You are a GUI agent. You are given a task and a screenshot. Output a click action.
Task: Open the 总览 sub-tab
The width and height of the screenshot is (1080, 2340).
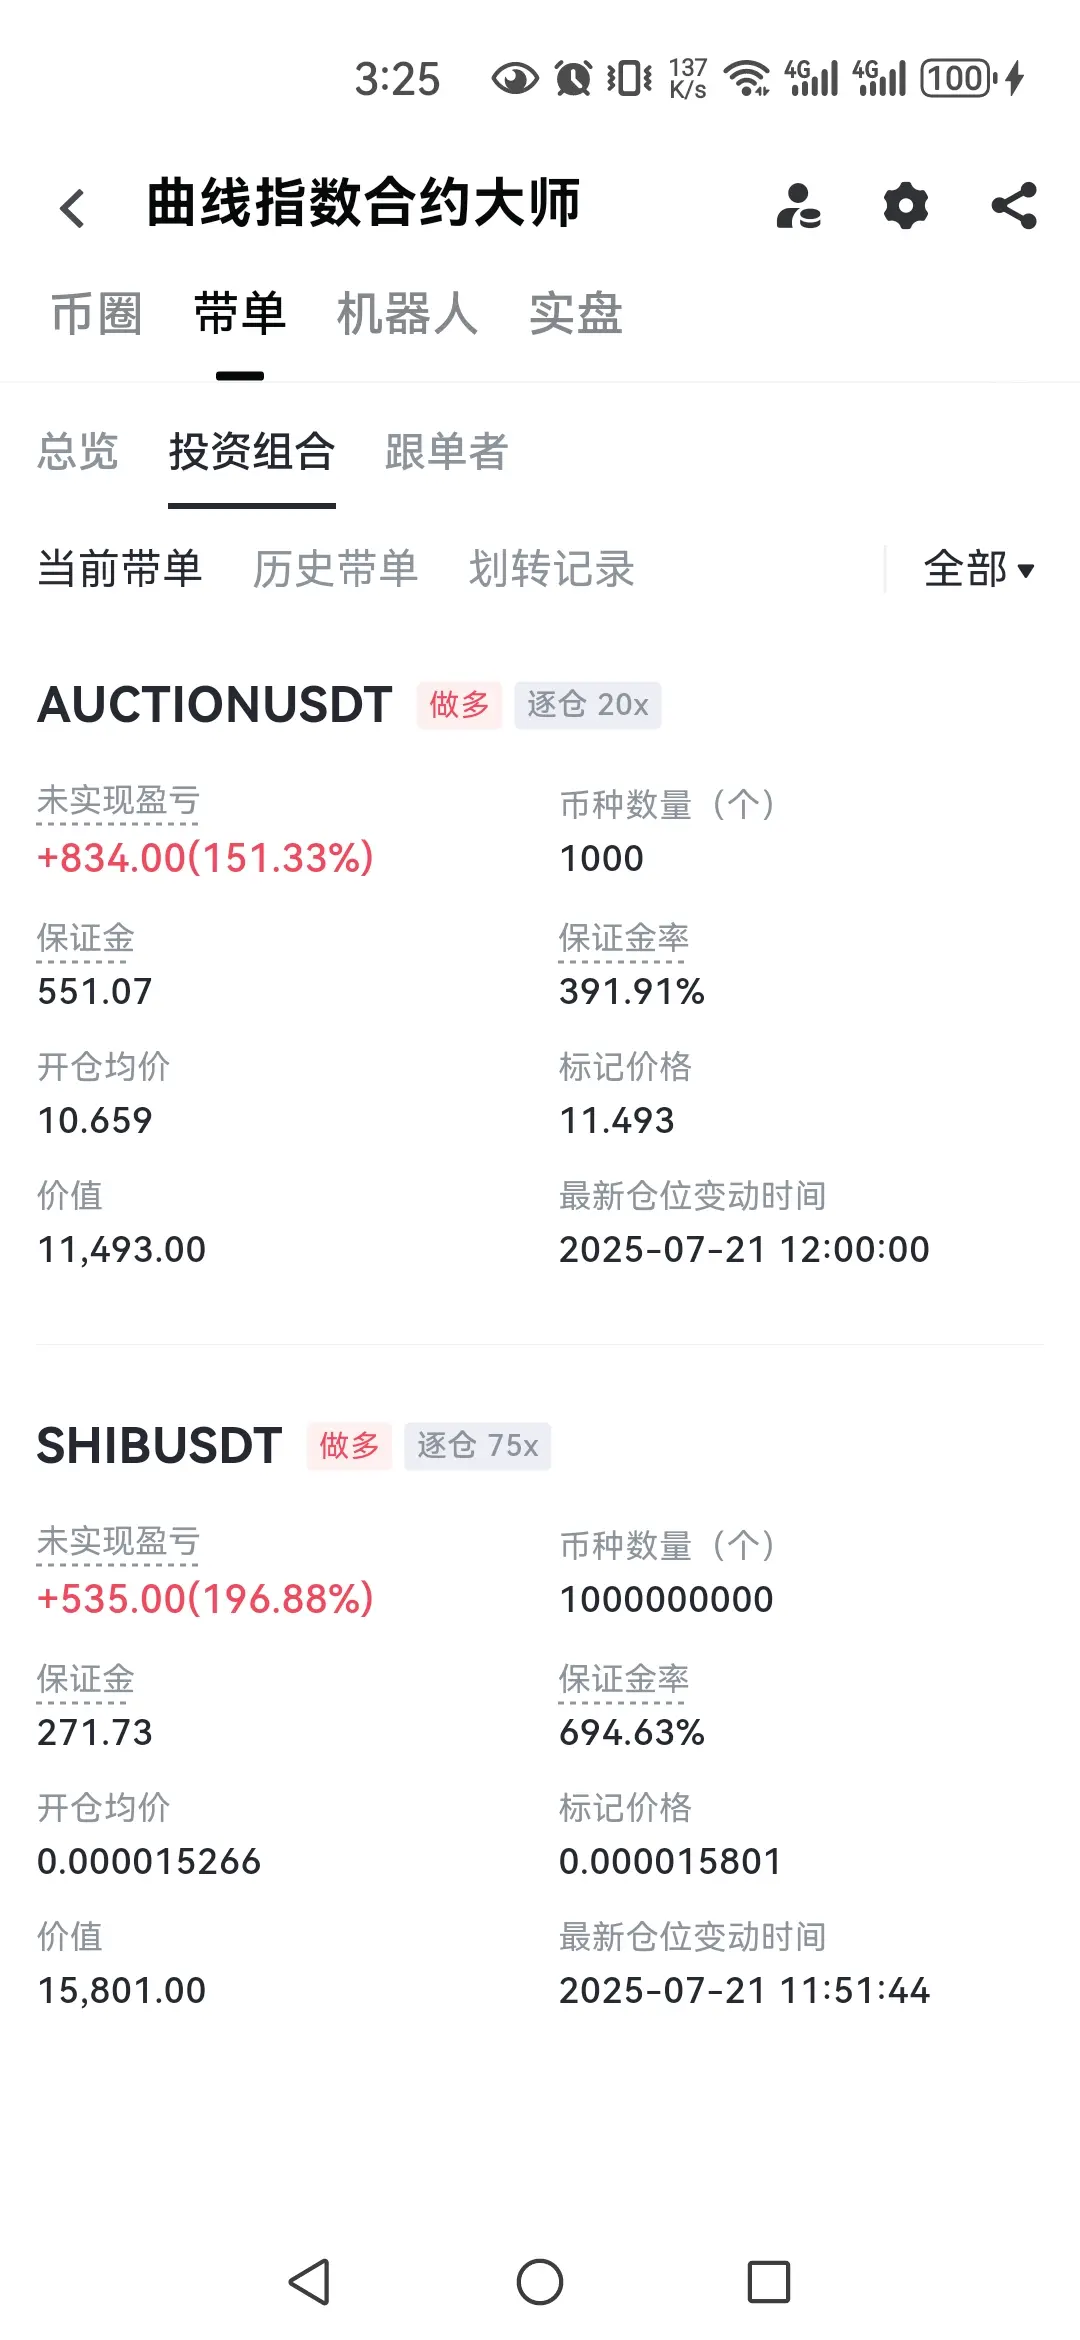tap(78, 451)
